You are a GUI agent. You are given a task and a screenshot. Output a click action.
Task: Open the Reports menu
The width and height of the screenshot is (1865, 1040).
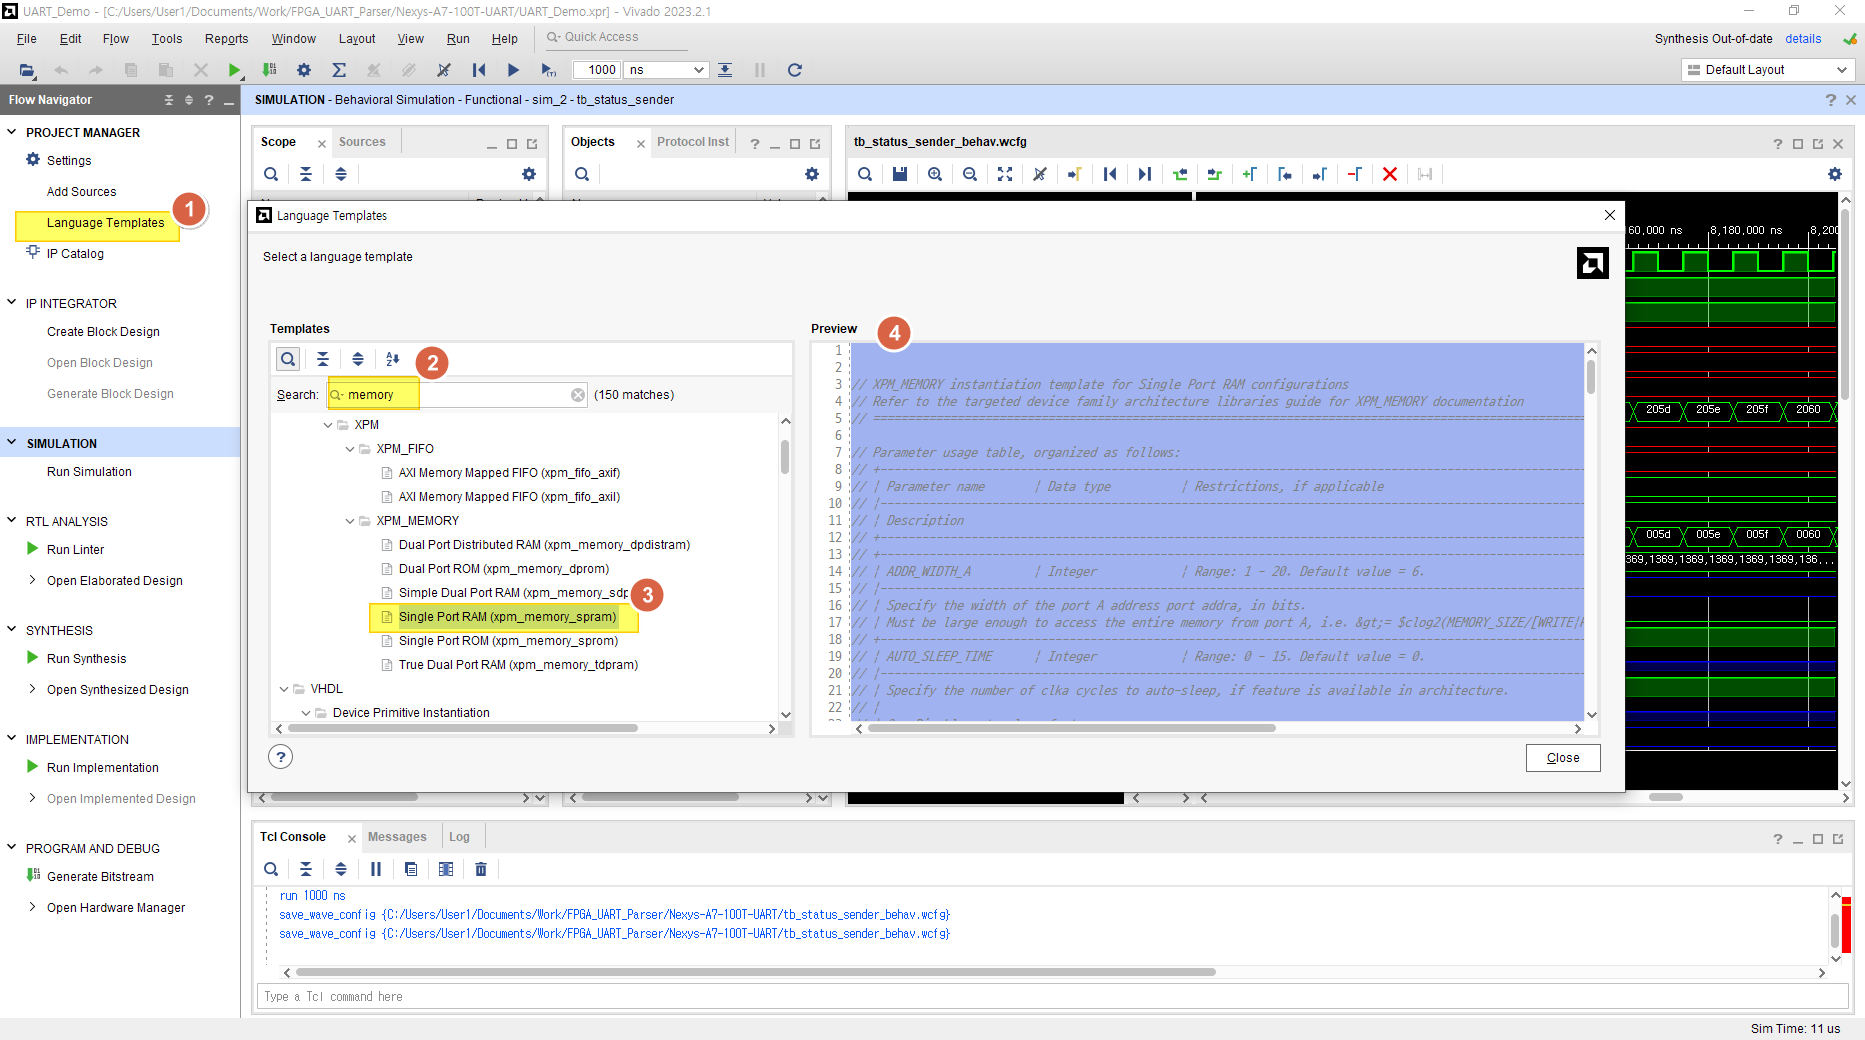tap(227, 39)
